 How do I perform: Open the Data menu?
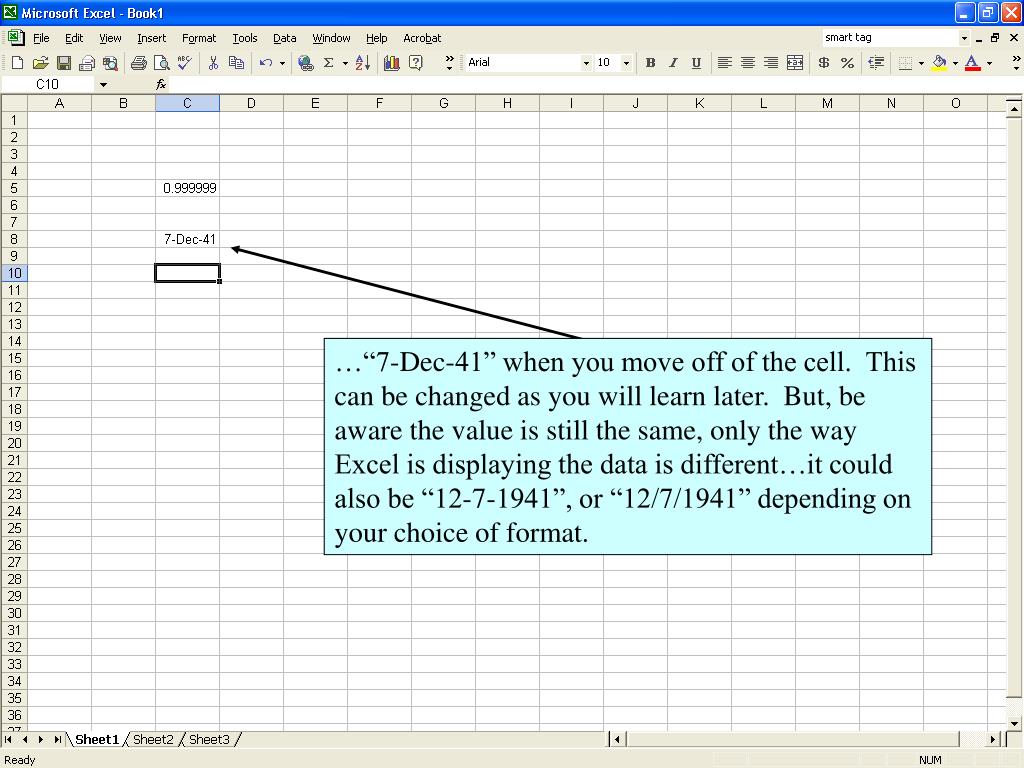284,38
